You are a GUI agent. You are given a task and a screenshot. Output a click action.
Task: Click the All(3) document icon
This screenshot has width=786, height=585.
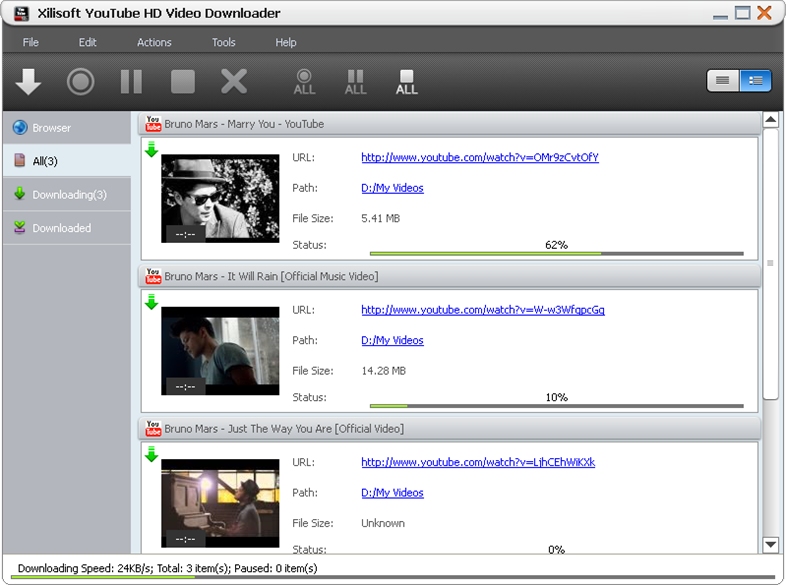tap(20, 160)
